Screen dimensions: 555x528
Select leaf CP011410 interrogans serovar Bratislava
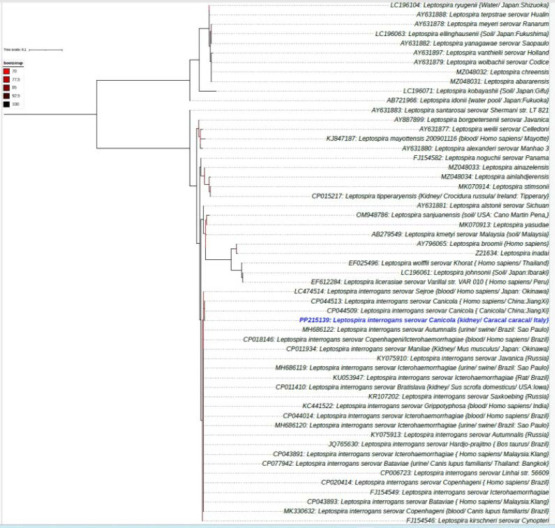412,387
